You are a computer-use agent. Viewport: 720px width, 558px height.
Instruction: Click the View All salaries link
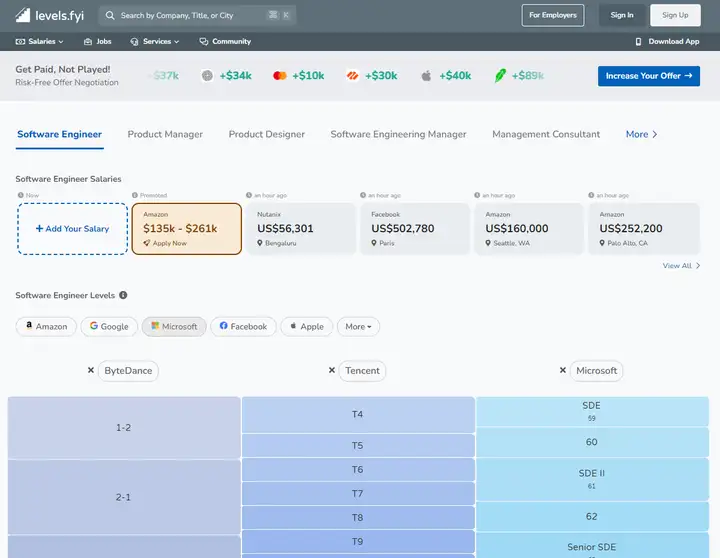pos(681,265)
